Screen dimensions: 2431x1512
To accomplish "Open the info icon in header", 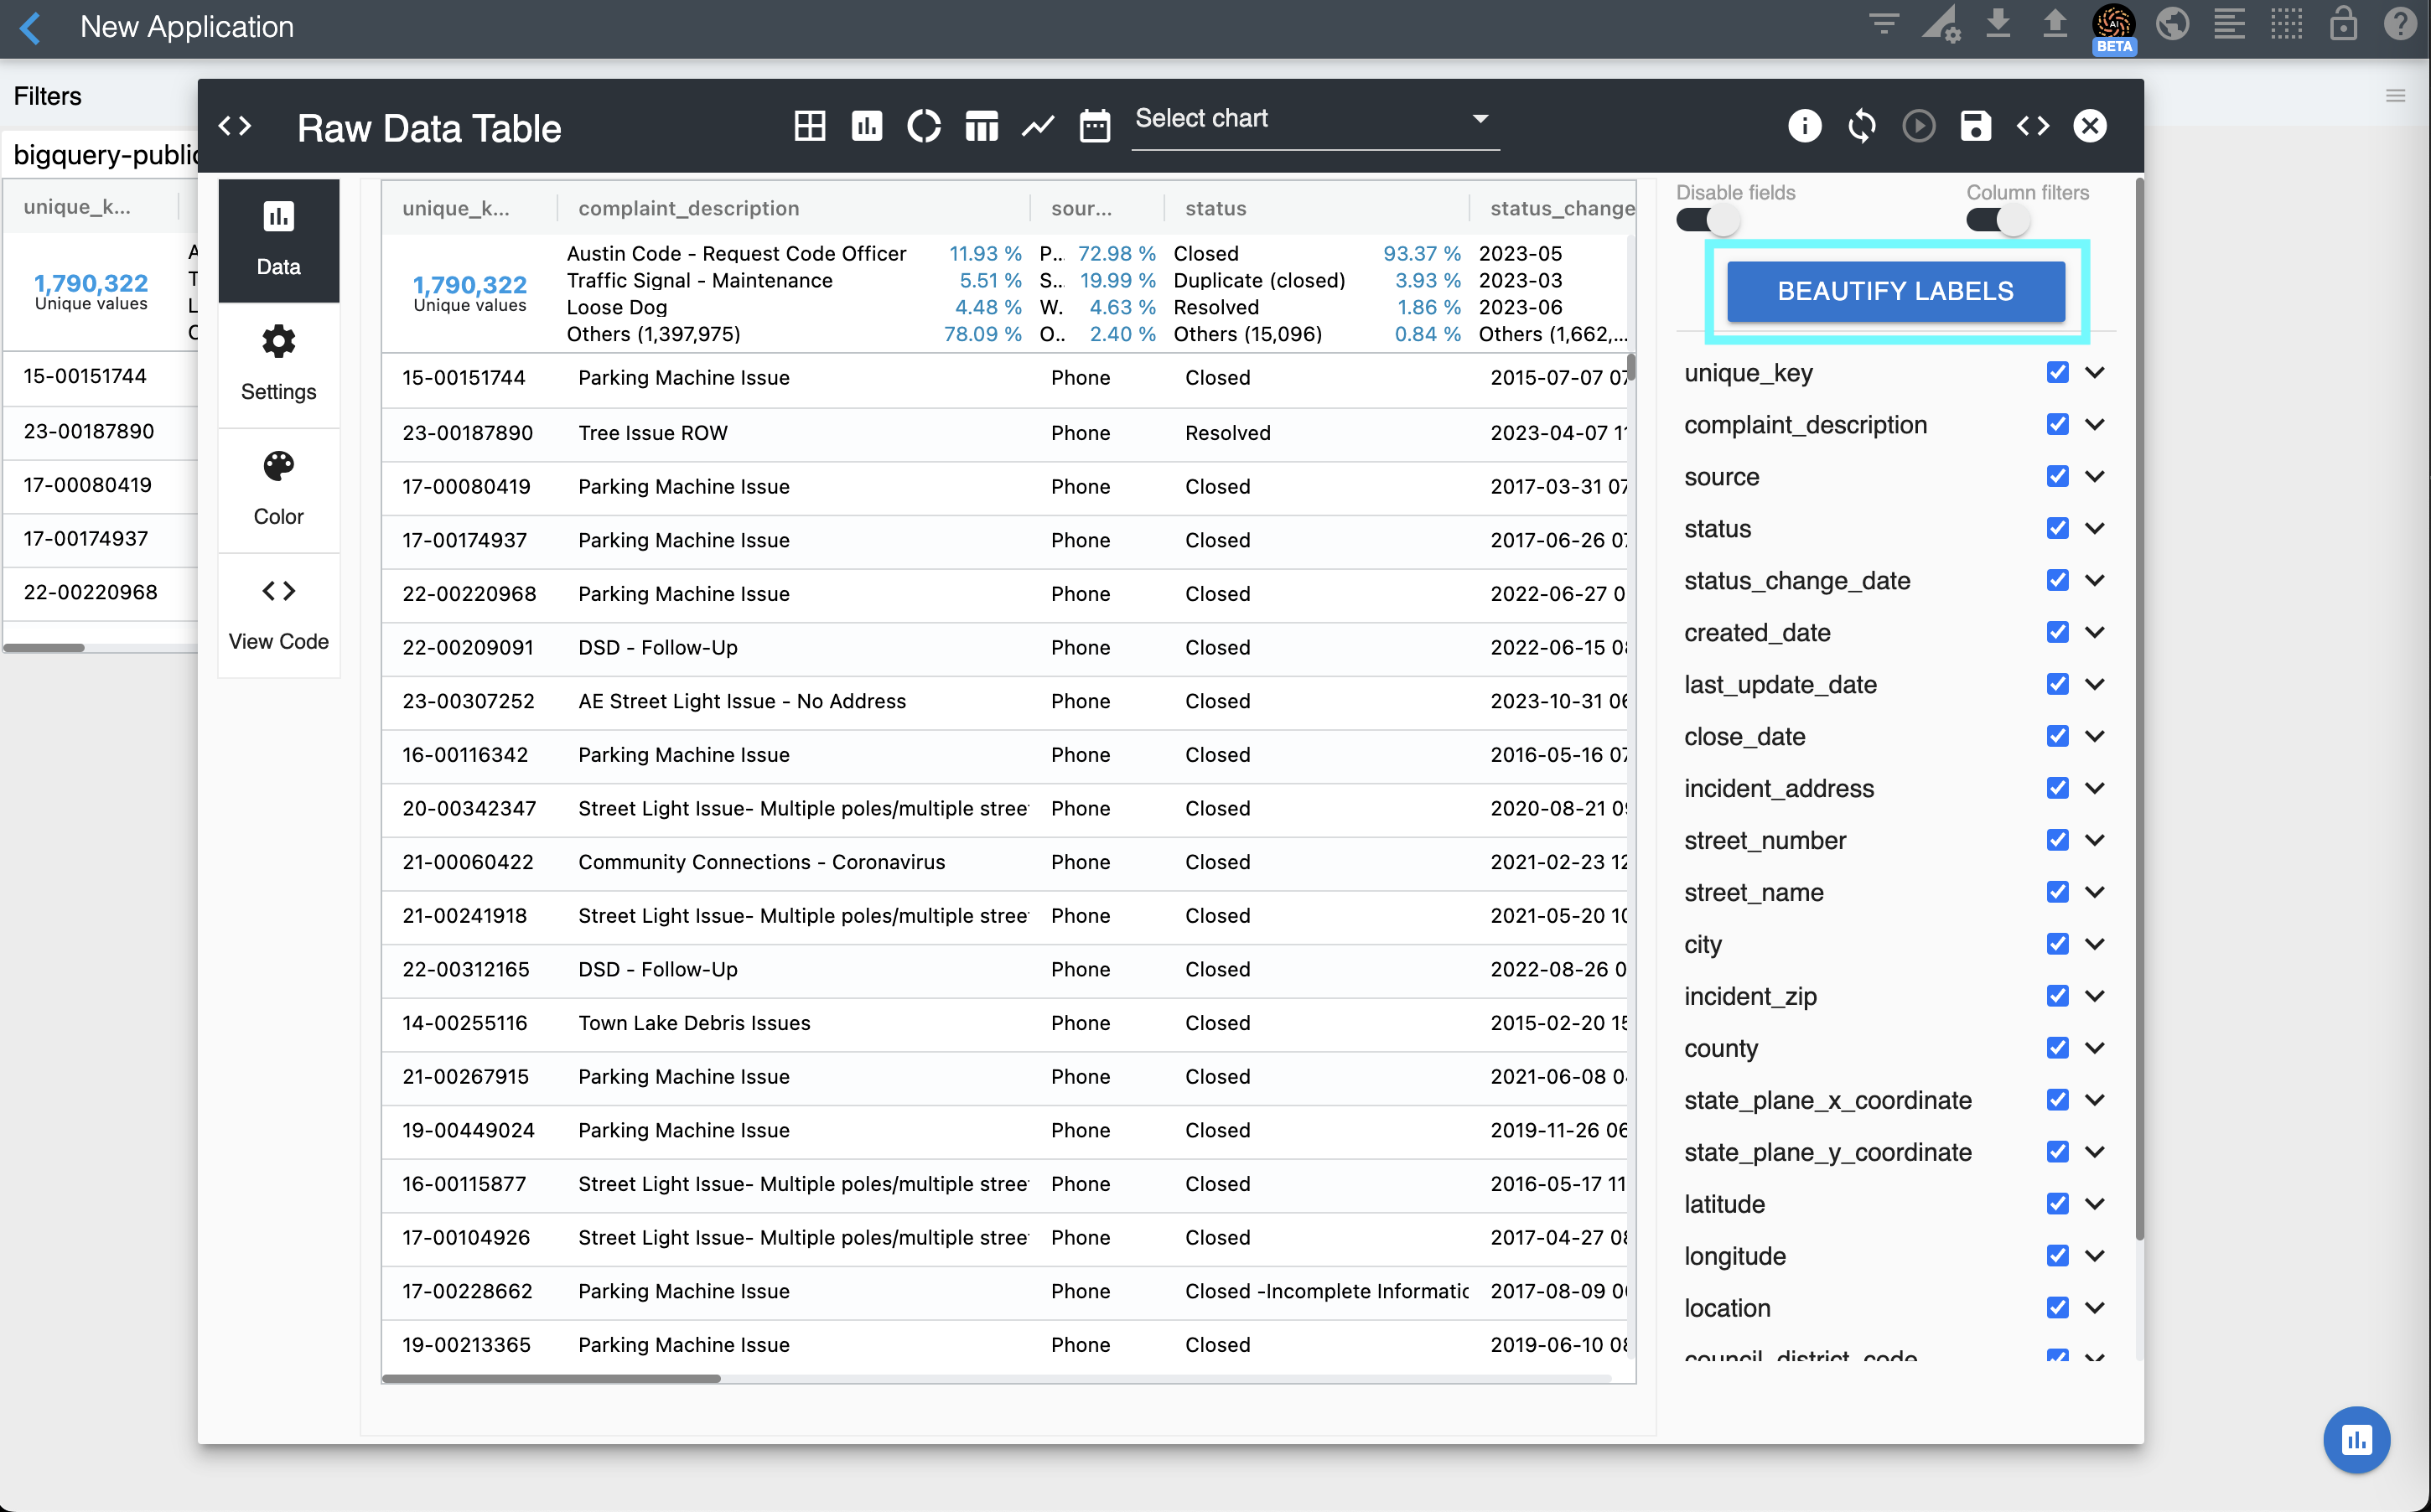I will pos(1804,126).
